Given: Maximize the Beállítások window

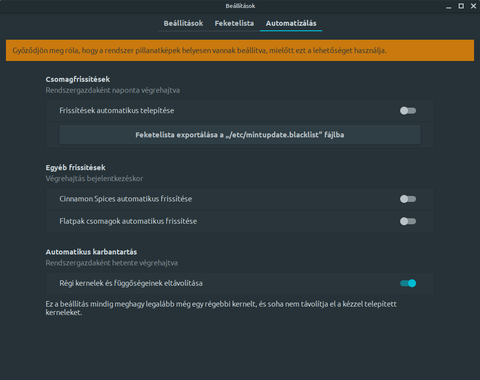Looking at the screenshot, I should [461, 6].
